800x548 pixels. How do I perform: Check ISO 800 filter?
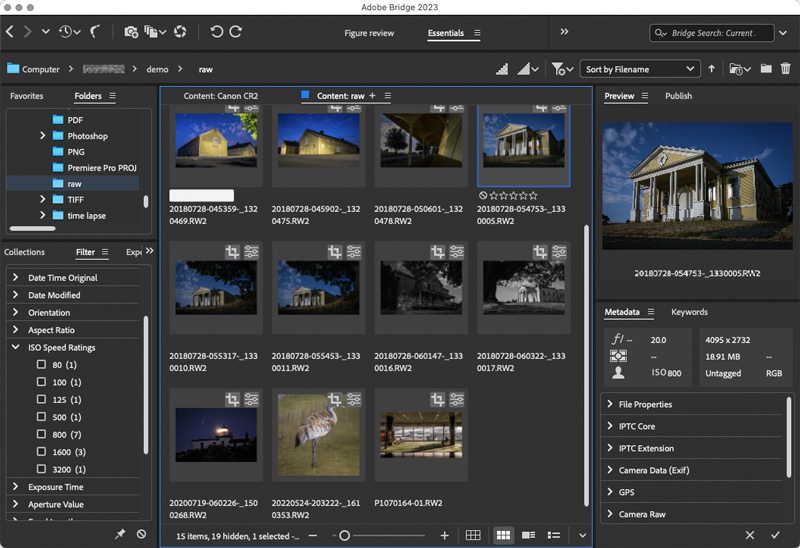pyautogui.click(x=41, y=434)
